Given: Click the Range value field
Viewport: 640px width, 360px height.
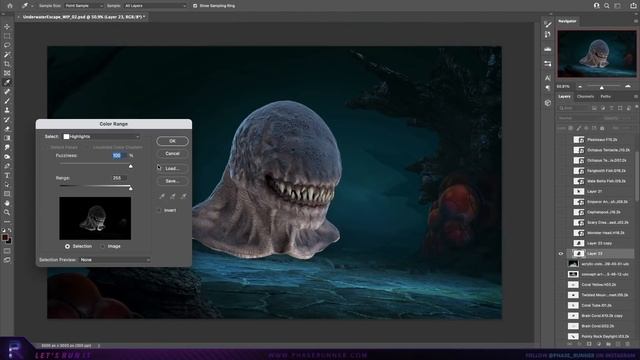Looking at the screenshot, I should (119, 178).
